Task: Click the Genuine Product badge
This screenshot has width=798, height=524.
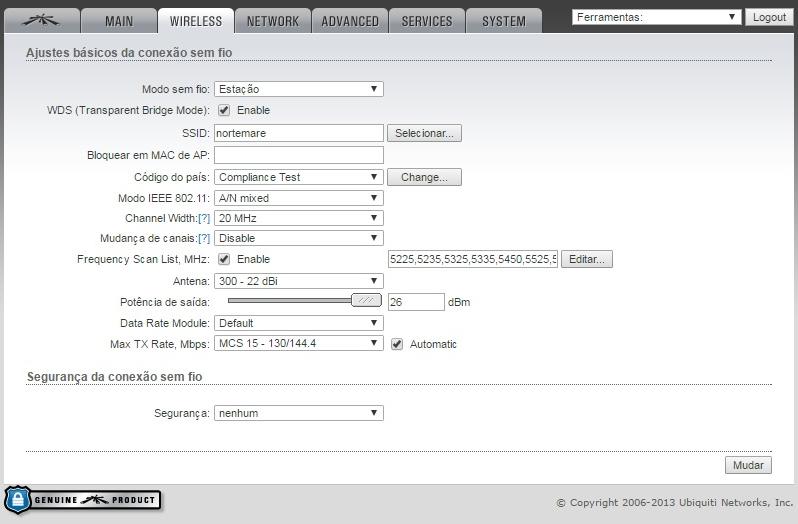Action: pyautogui.click(x=83, y=500)
